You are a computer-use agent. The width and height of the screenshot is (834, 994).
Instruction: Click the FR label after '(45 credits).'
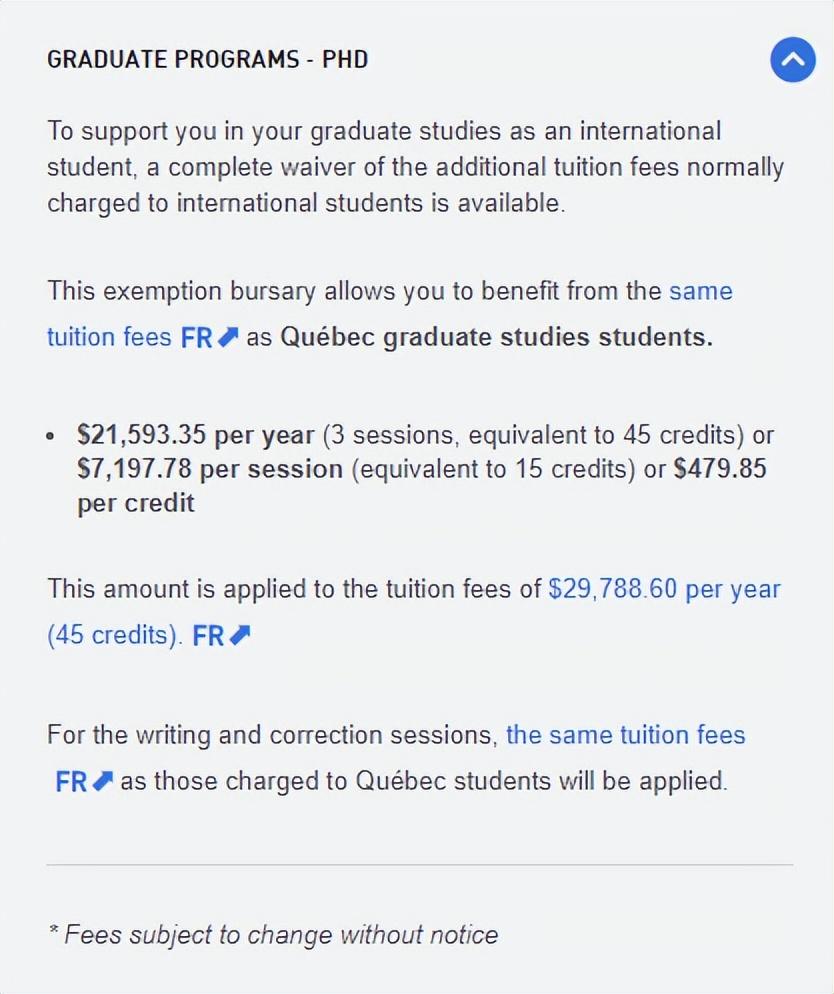pos(208,635)
